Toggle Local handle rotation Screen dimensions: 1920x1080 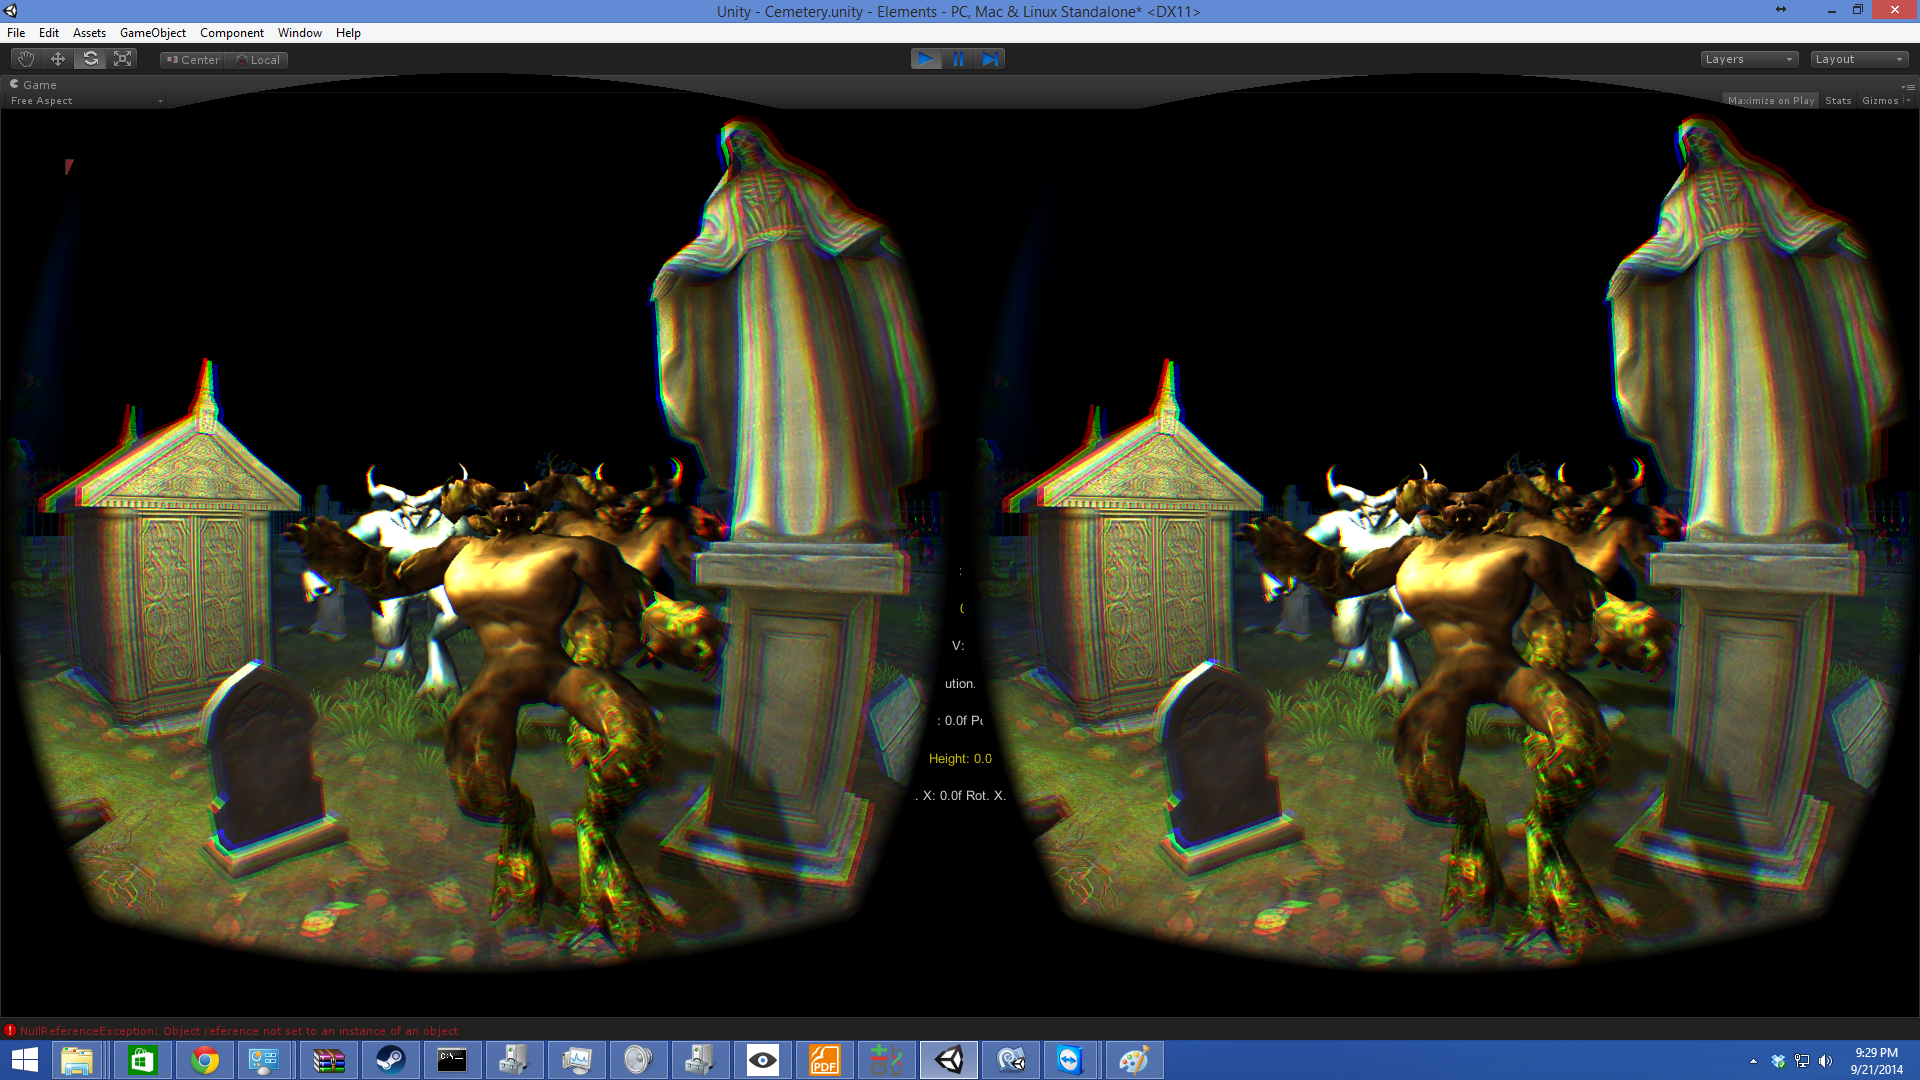pos(258,60)
